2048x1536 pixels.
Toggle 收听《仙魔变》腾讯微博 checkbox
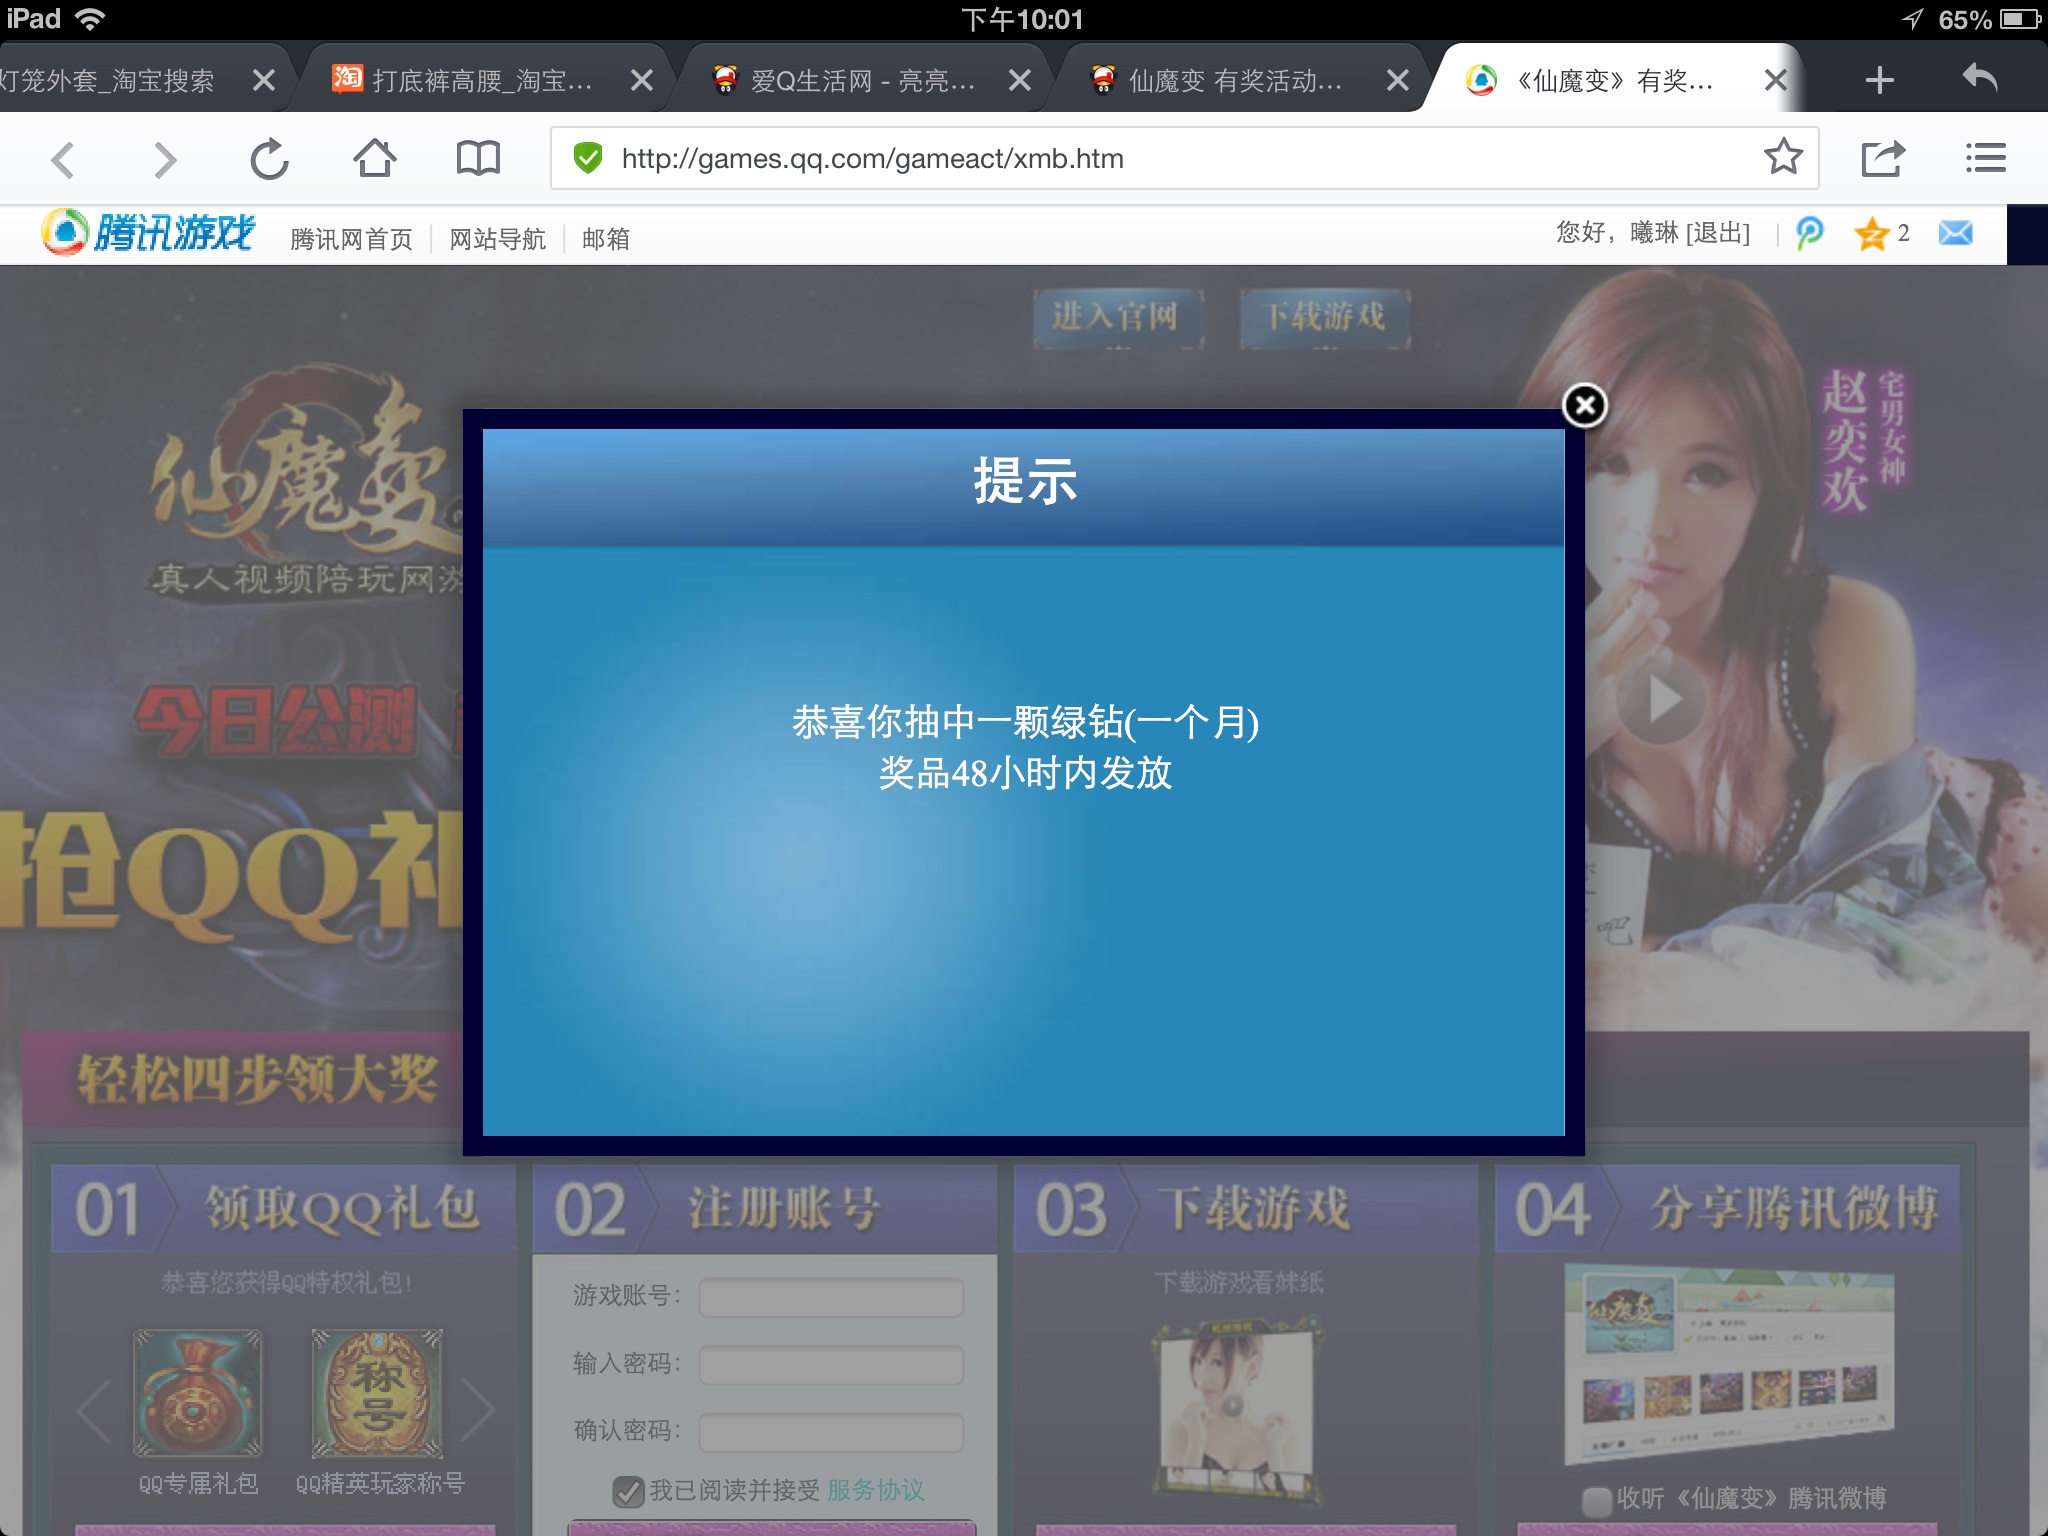(1596, 1500)
